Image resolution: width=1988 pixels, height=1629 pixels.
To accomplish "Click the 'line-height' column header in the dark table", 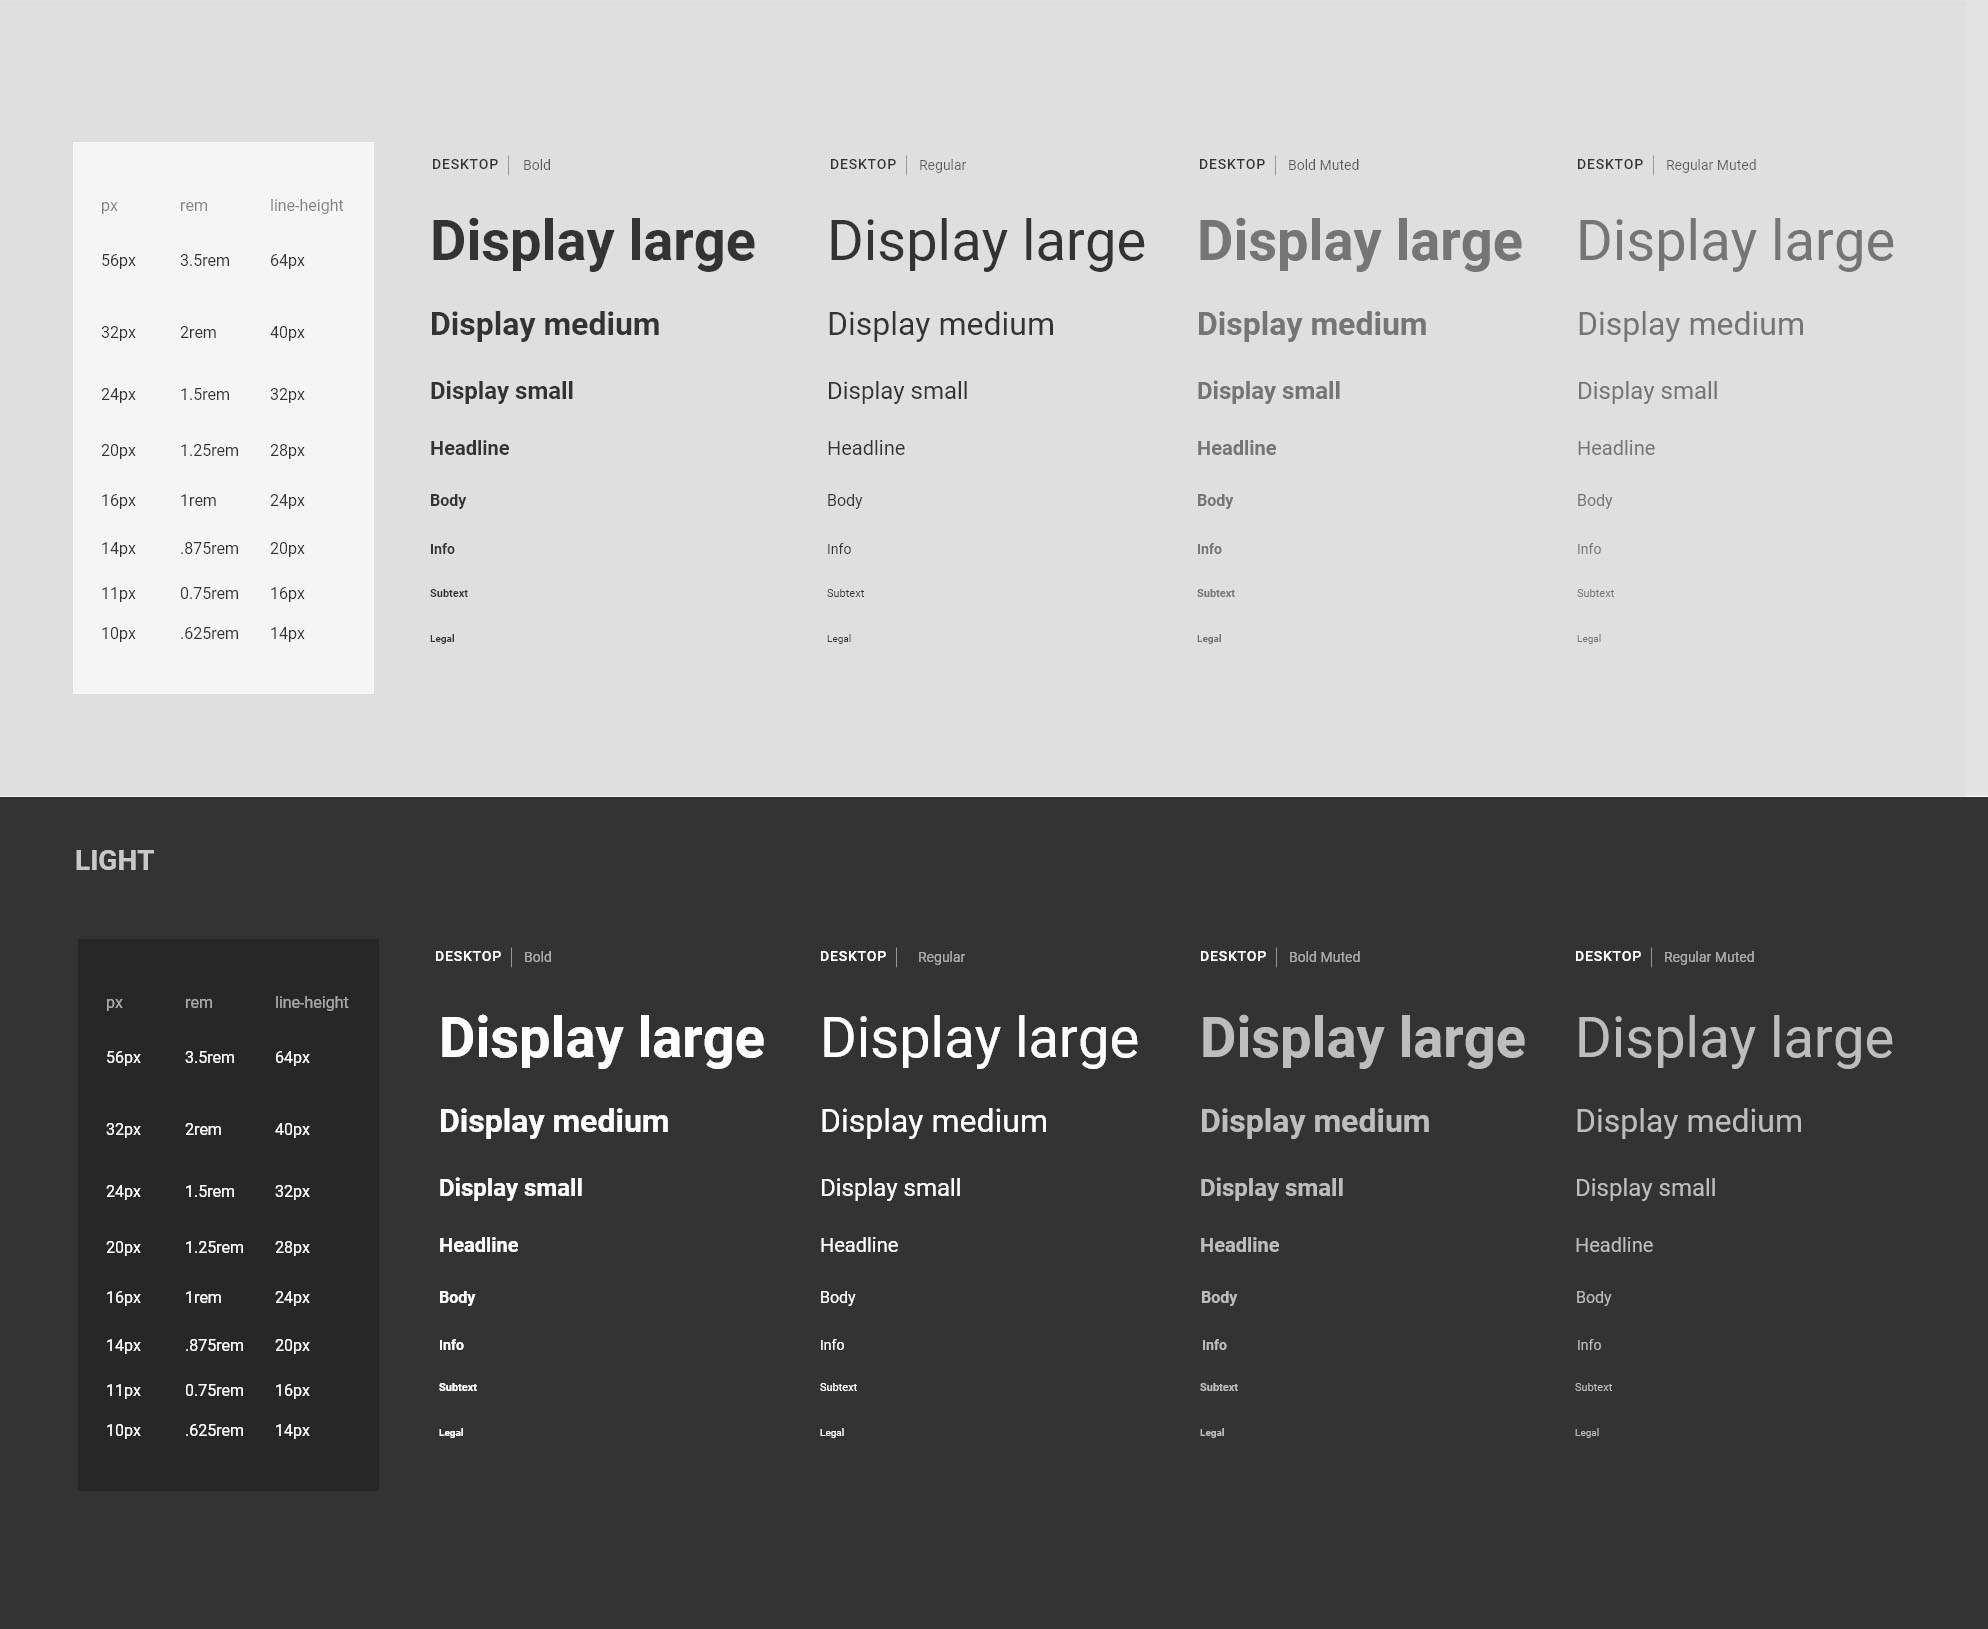I will (311, 1002).
